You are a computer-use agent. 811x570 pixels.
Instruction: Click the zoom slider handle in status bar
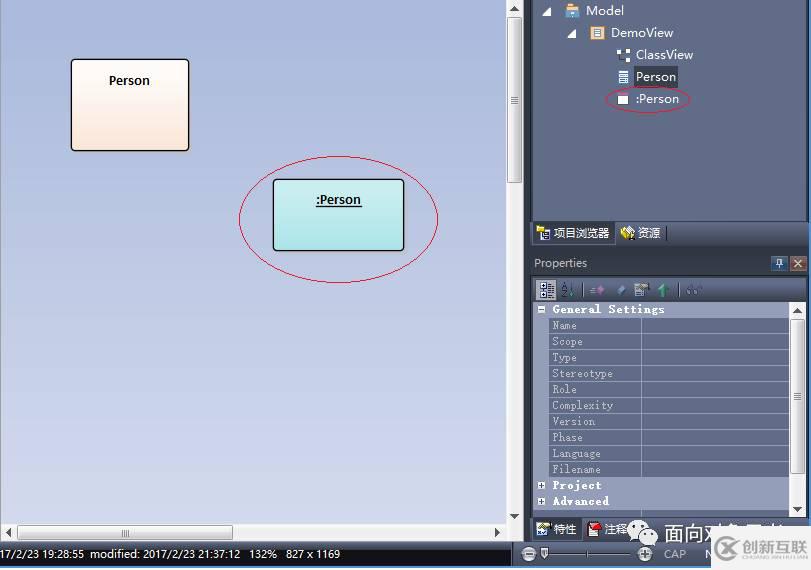544,553
